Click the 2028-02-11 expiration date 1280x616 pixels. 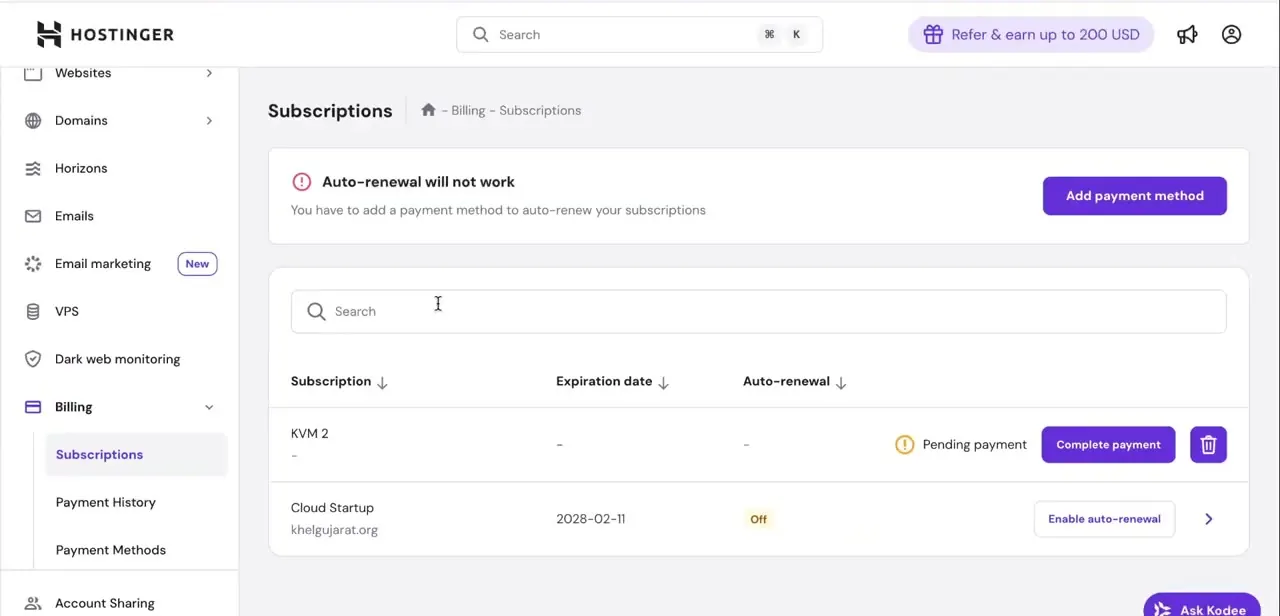(x=590, y=519)
